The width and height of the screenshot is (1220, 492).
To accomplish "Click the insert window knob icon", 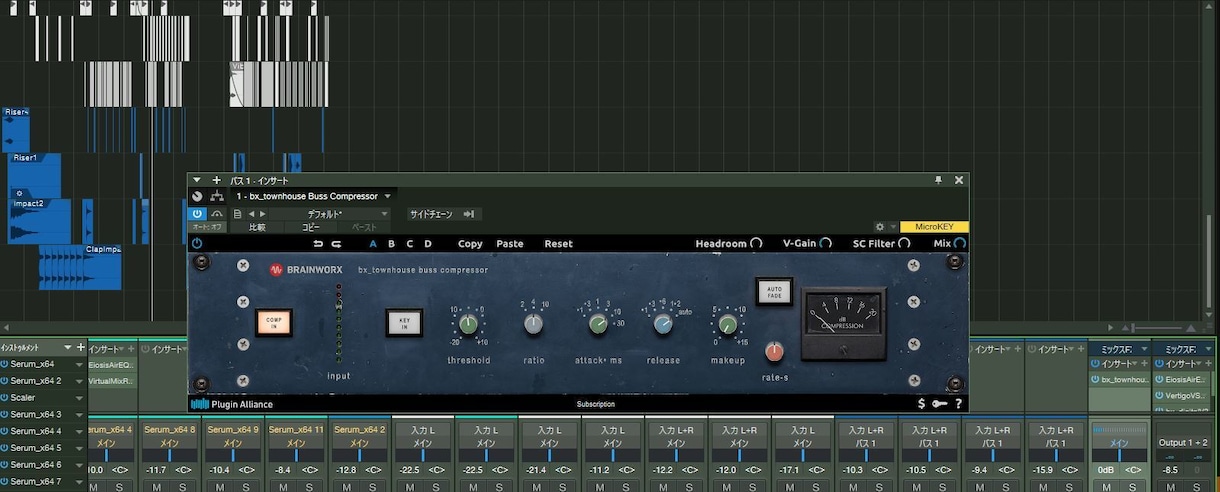I will (197, 196).
